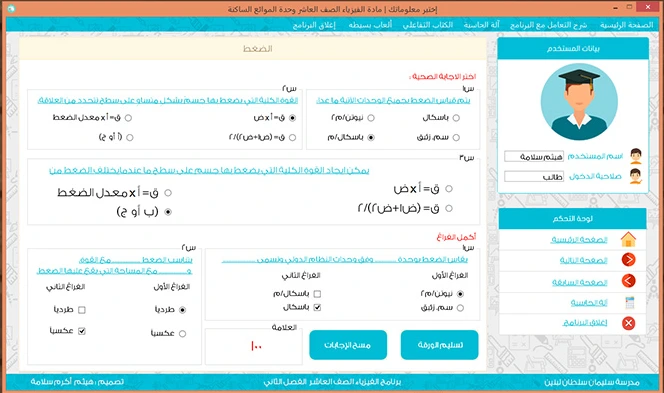Toggle the طرديا checkbox under الفراغ الثاني
664x393 pixels.
(x=82, y=310)
